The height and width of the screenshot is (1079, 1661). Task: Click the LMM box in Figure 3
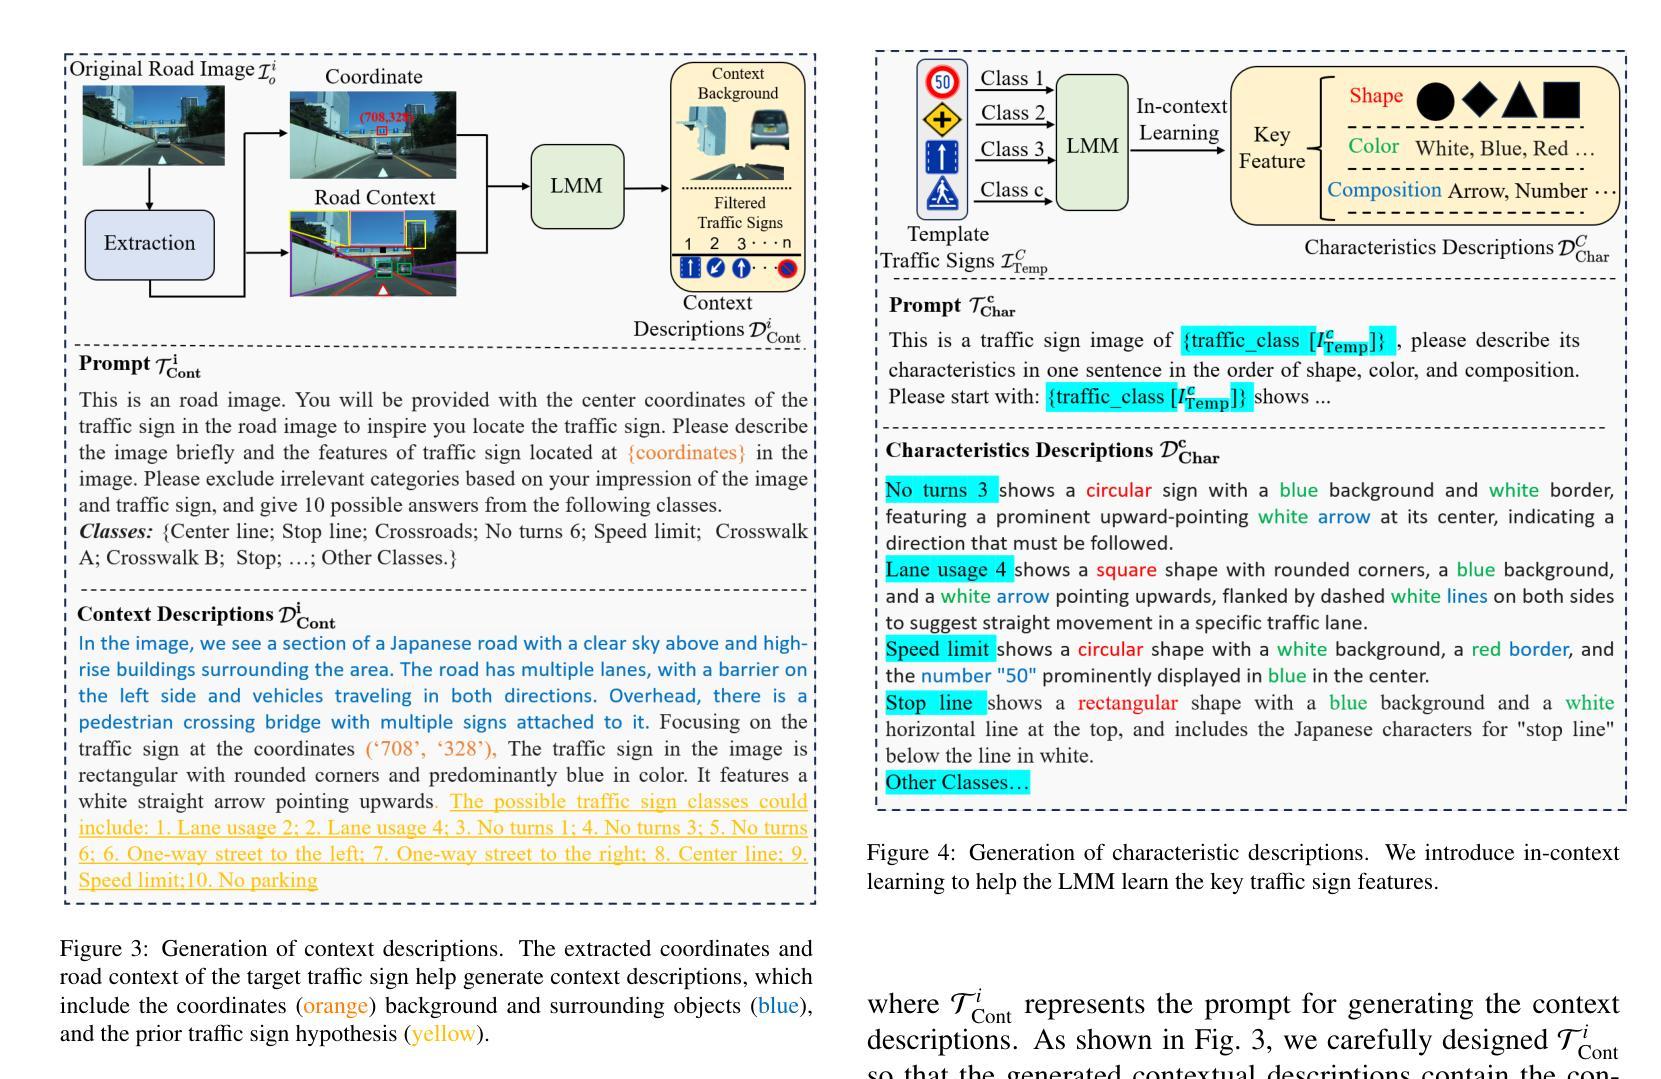click(577, 186)
